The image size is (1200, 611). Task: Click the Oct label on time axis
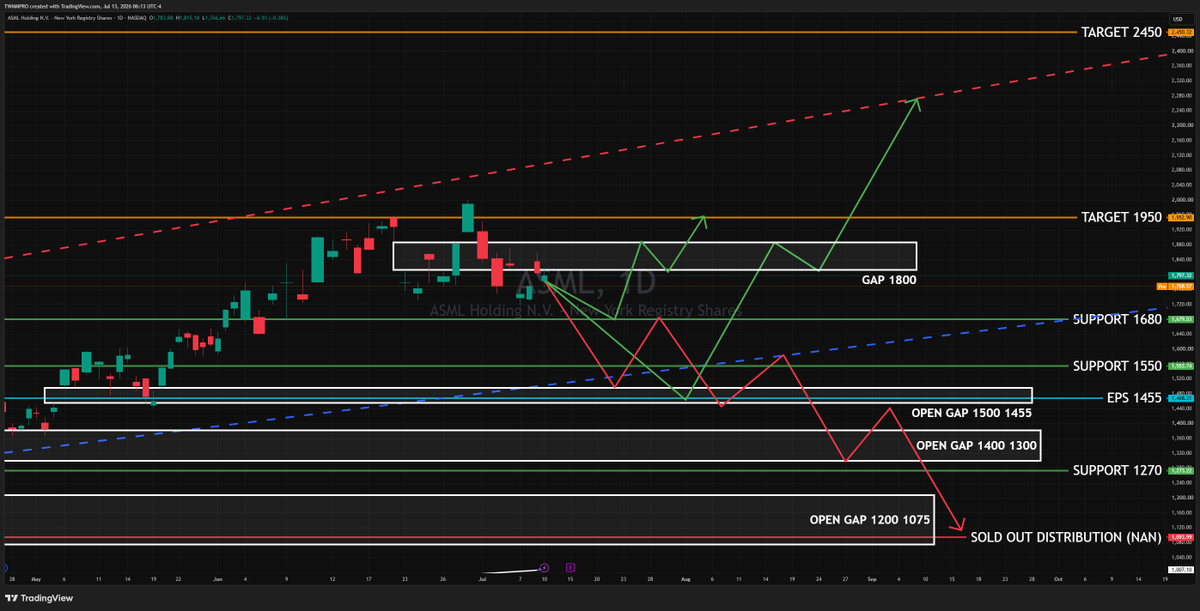1057,579
